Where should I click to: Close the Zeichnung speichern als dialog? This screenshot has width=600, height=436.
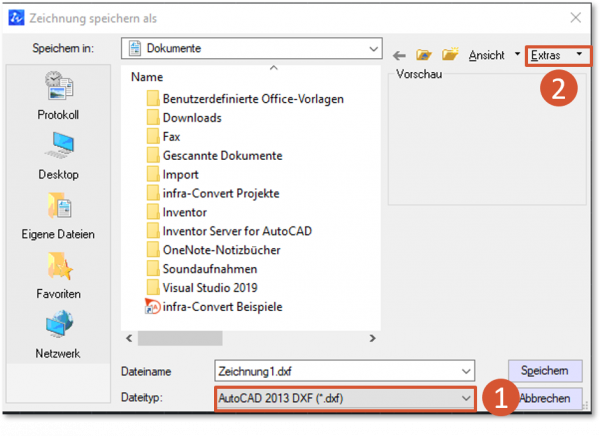pyautogui.click(x=576, y=18)
